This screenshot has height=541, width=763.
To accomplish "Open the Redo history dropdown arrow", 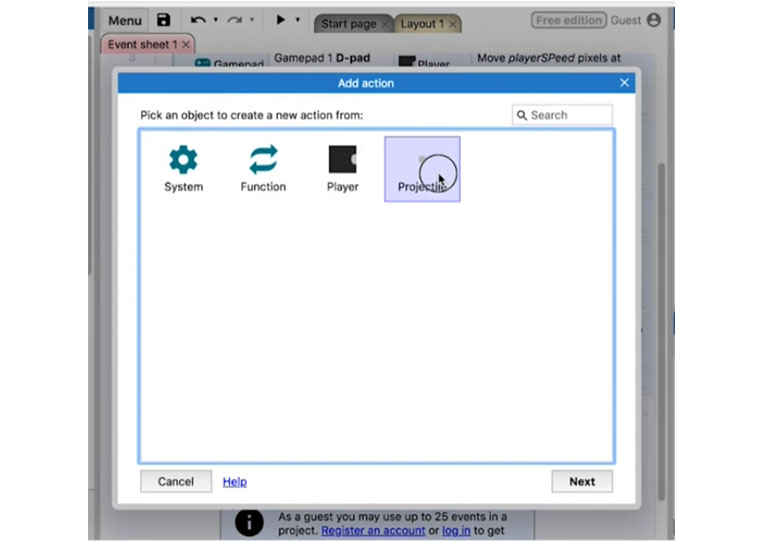I will (252, 20).
